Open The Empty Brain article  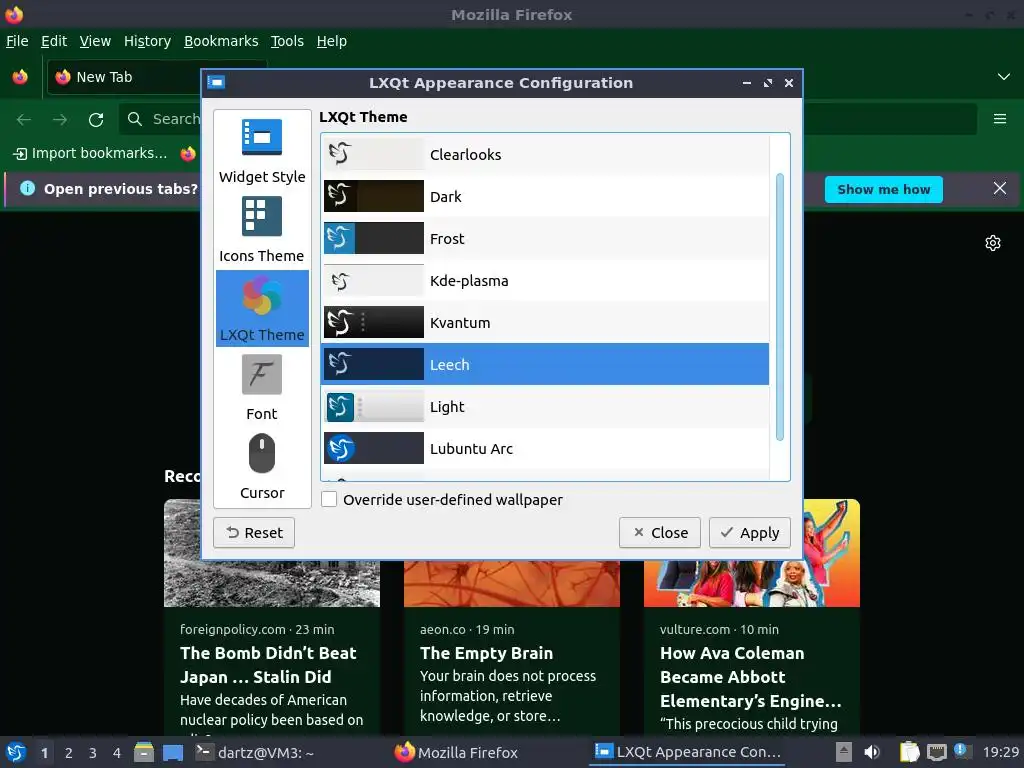point(487,653)
